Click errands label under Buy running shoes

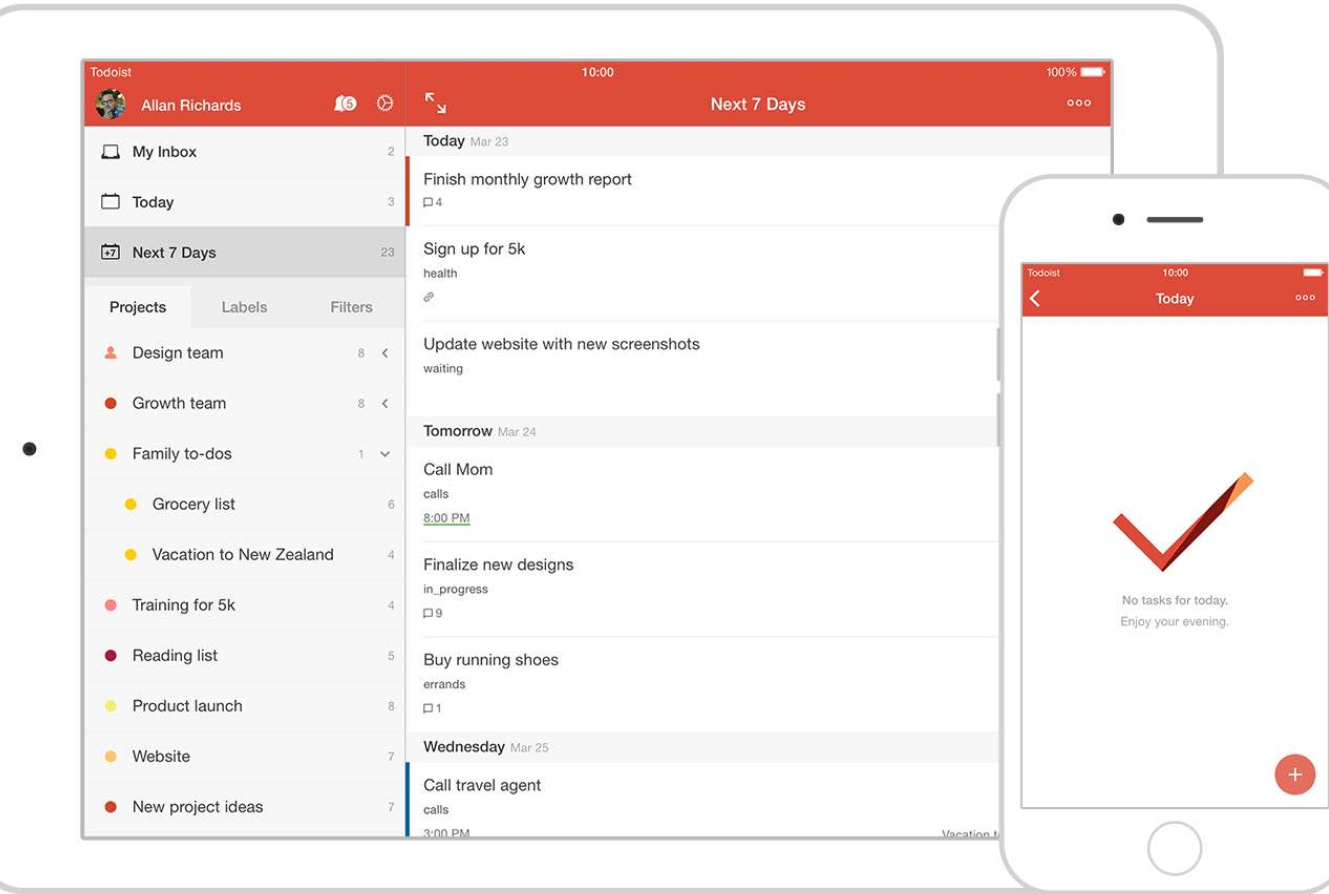click(444, 685)
